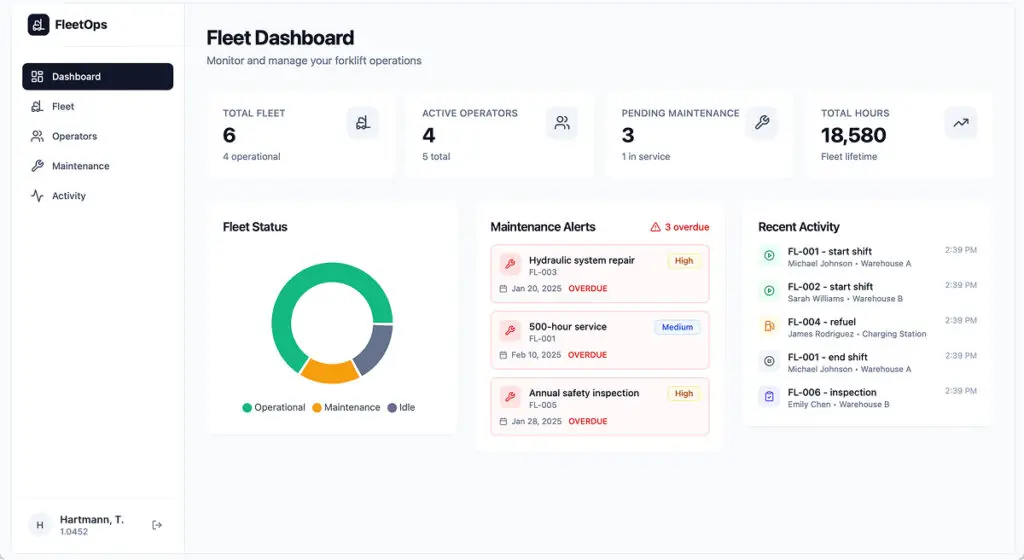Open the Maintenance sidebar section
This screenshot has height=560, width=1024.
(80, 166)
